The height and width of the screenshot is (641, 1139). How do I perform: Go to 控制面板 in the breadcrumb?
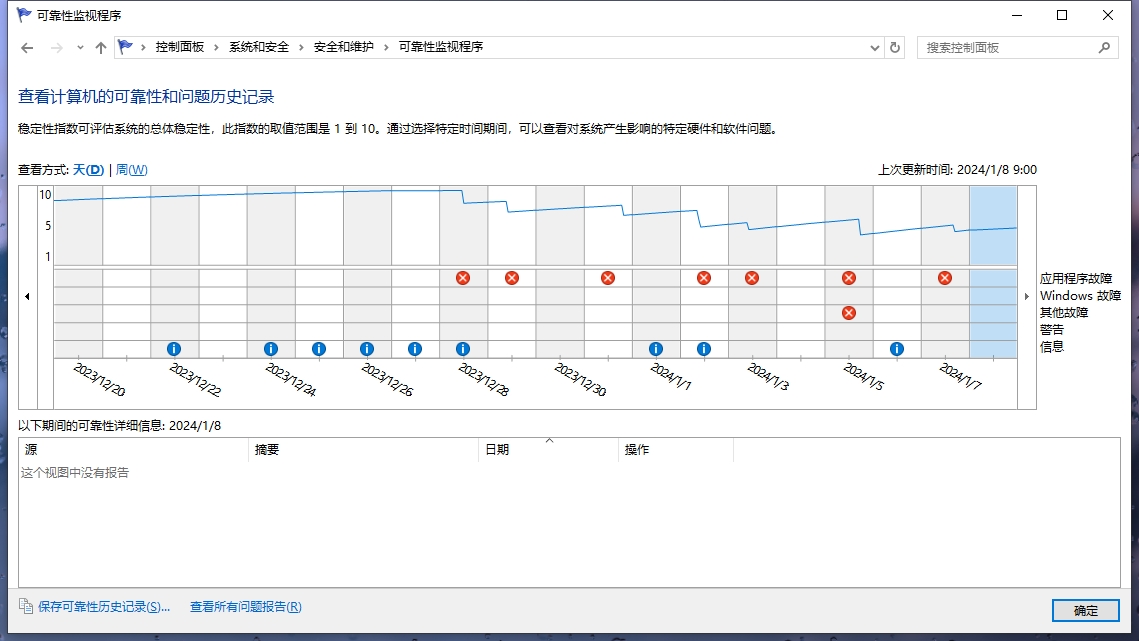180,47
